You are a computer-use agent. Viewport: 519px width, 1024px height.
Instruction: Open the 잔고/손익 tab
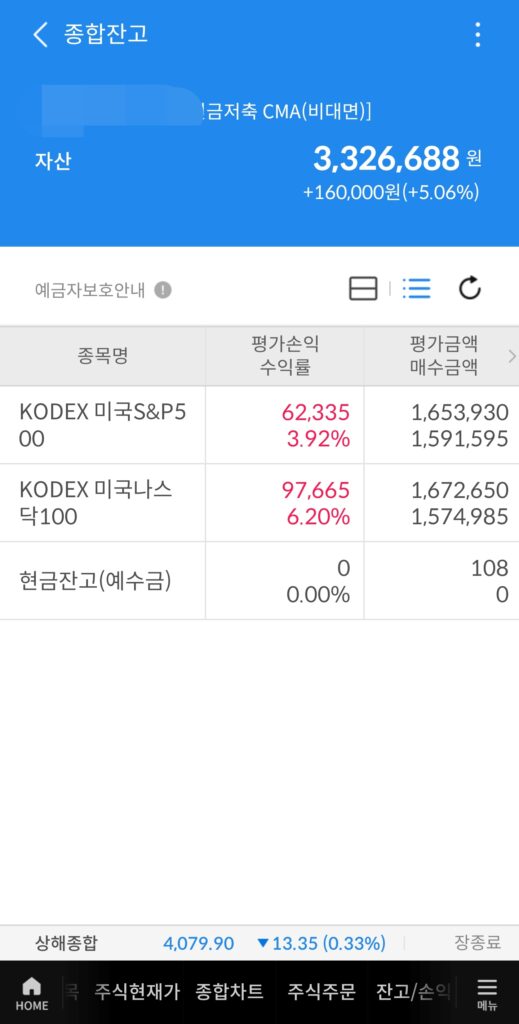(413, 992)
